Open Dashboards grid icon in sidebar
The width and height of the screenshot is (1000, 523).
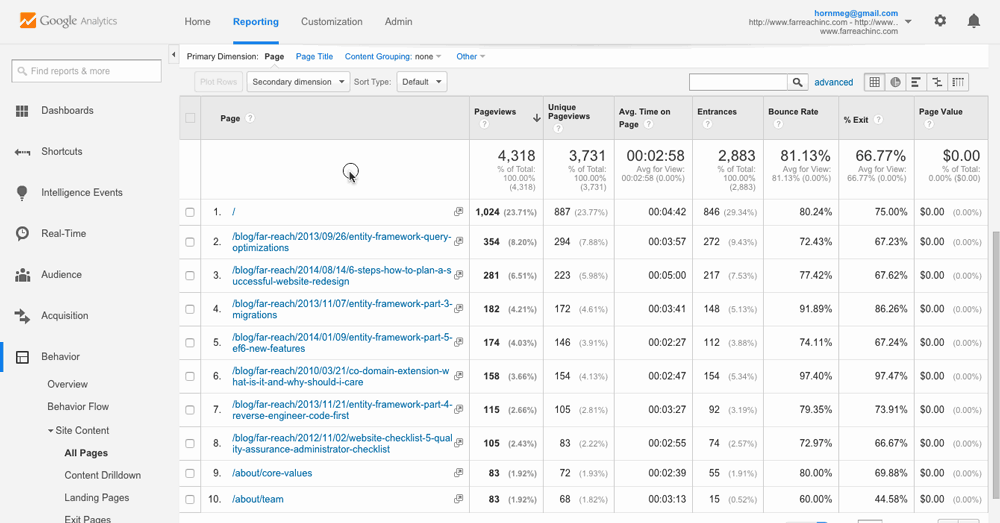[x=22, y=111]
